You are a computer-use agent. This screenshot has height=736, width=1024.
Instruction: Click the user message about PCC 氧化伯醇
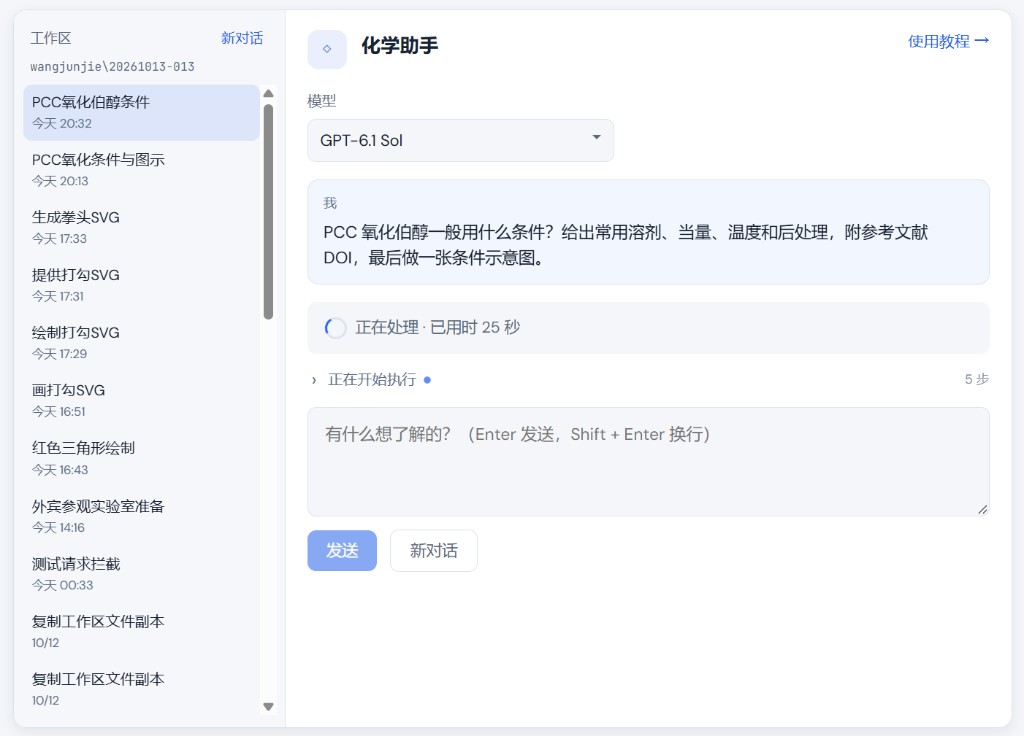(x=648, y=232)
